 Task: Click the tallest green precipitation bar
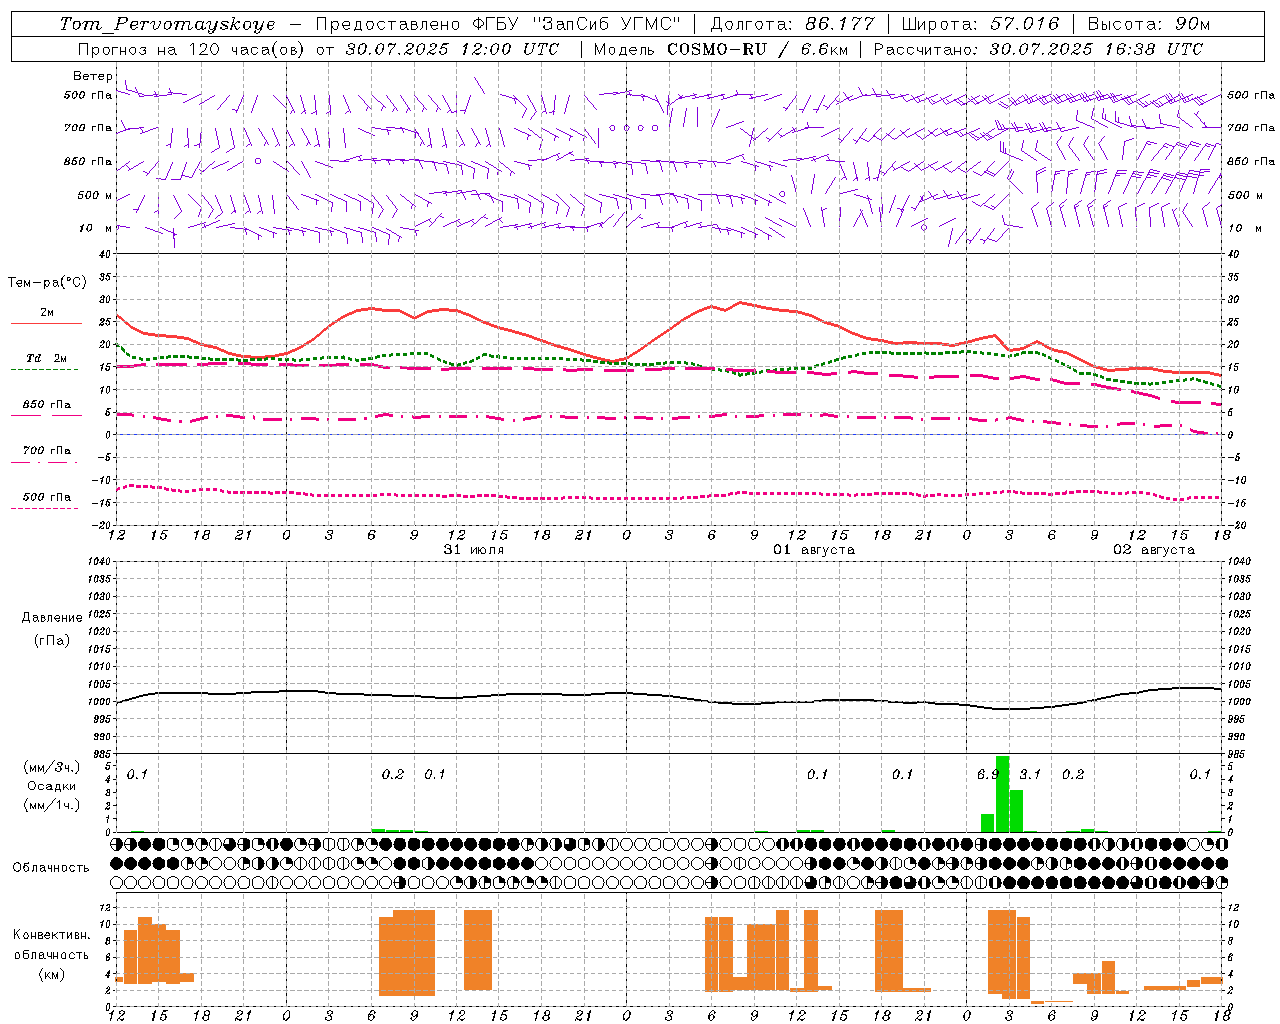(1003, 794)
